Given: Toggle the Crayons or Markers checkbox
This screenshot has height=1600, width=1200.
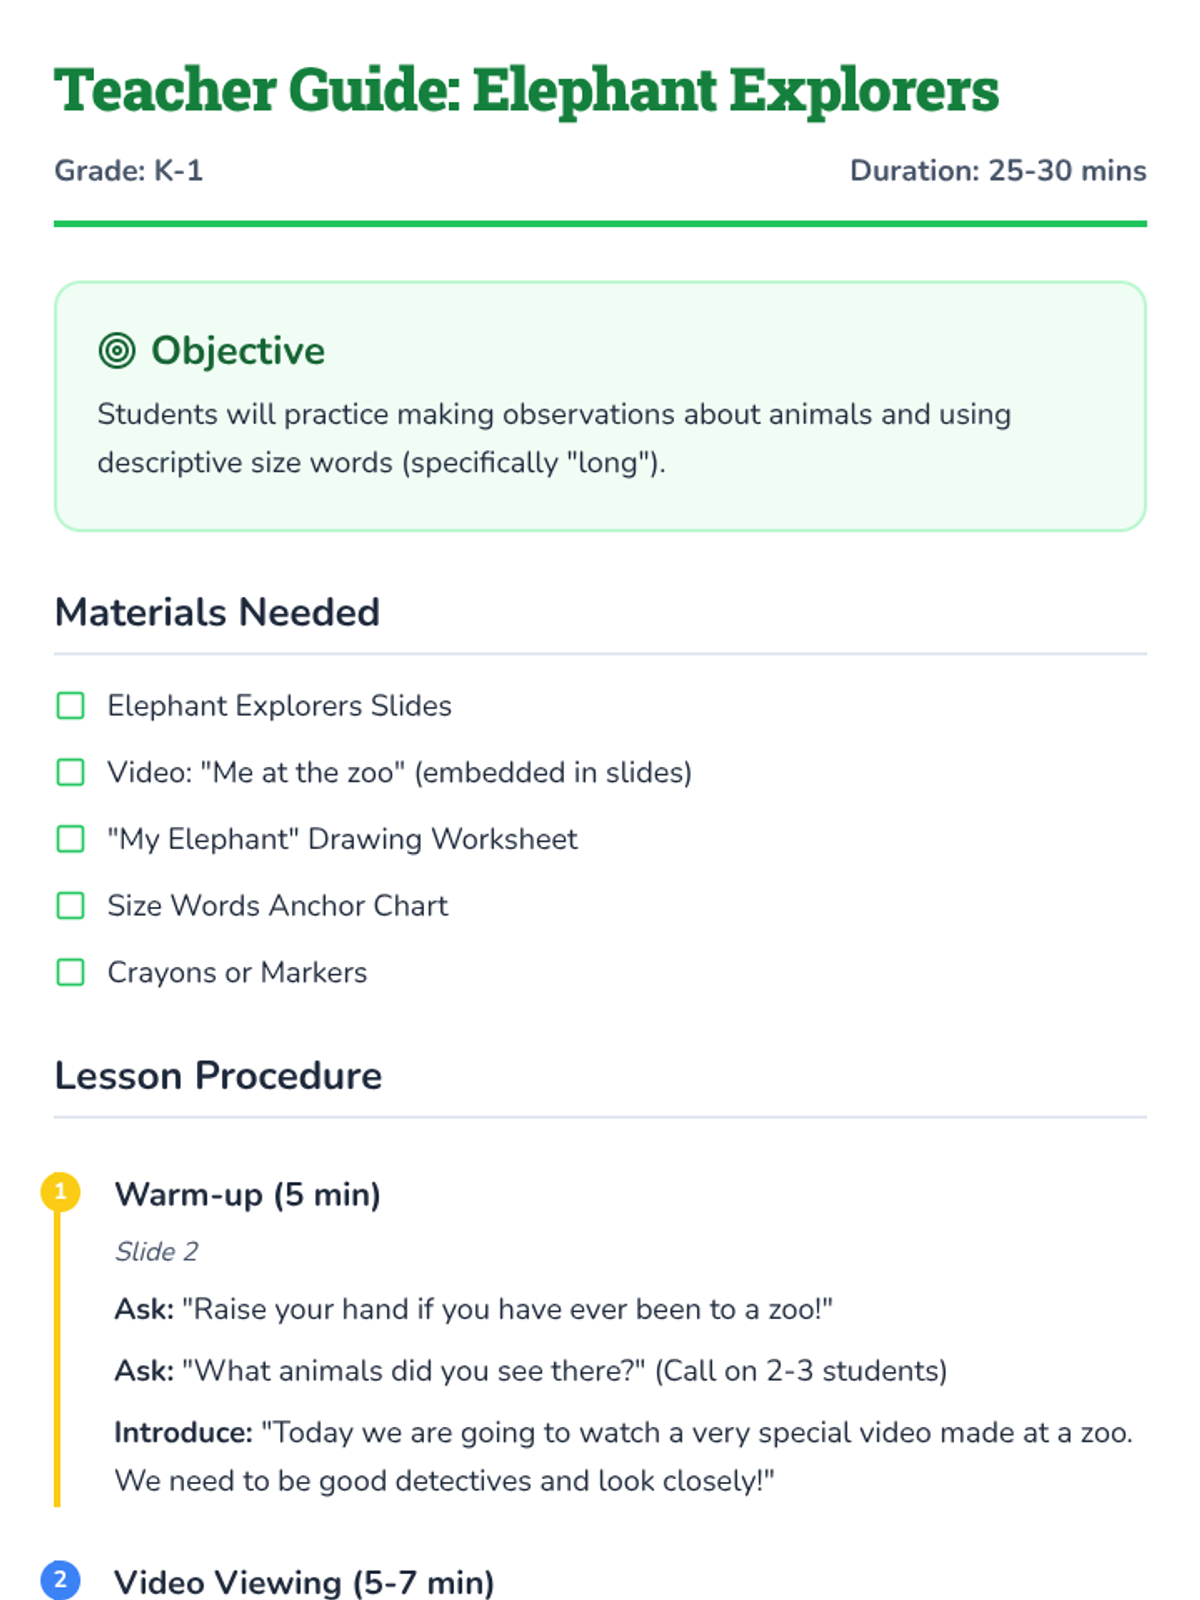Looking at the screenshot, I should 71,972.
